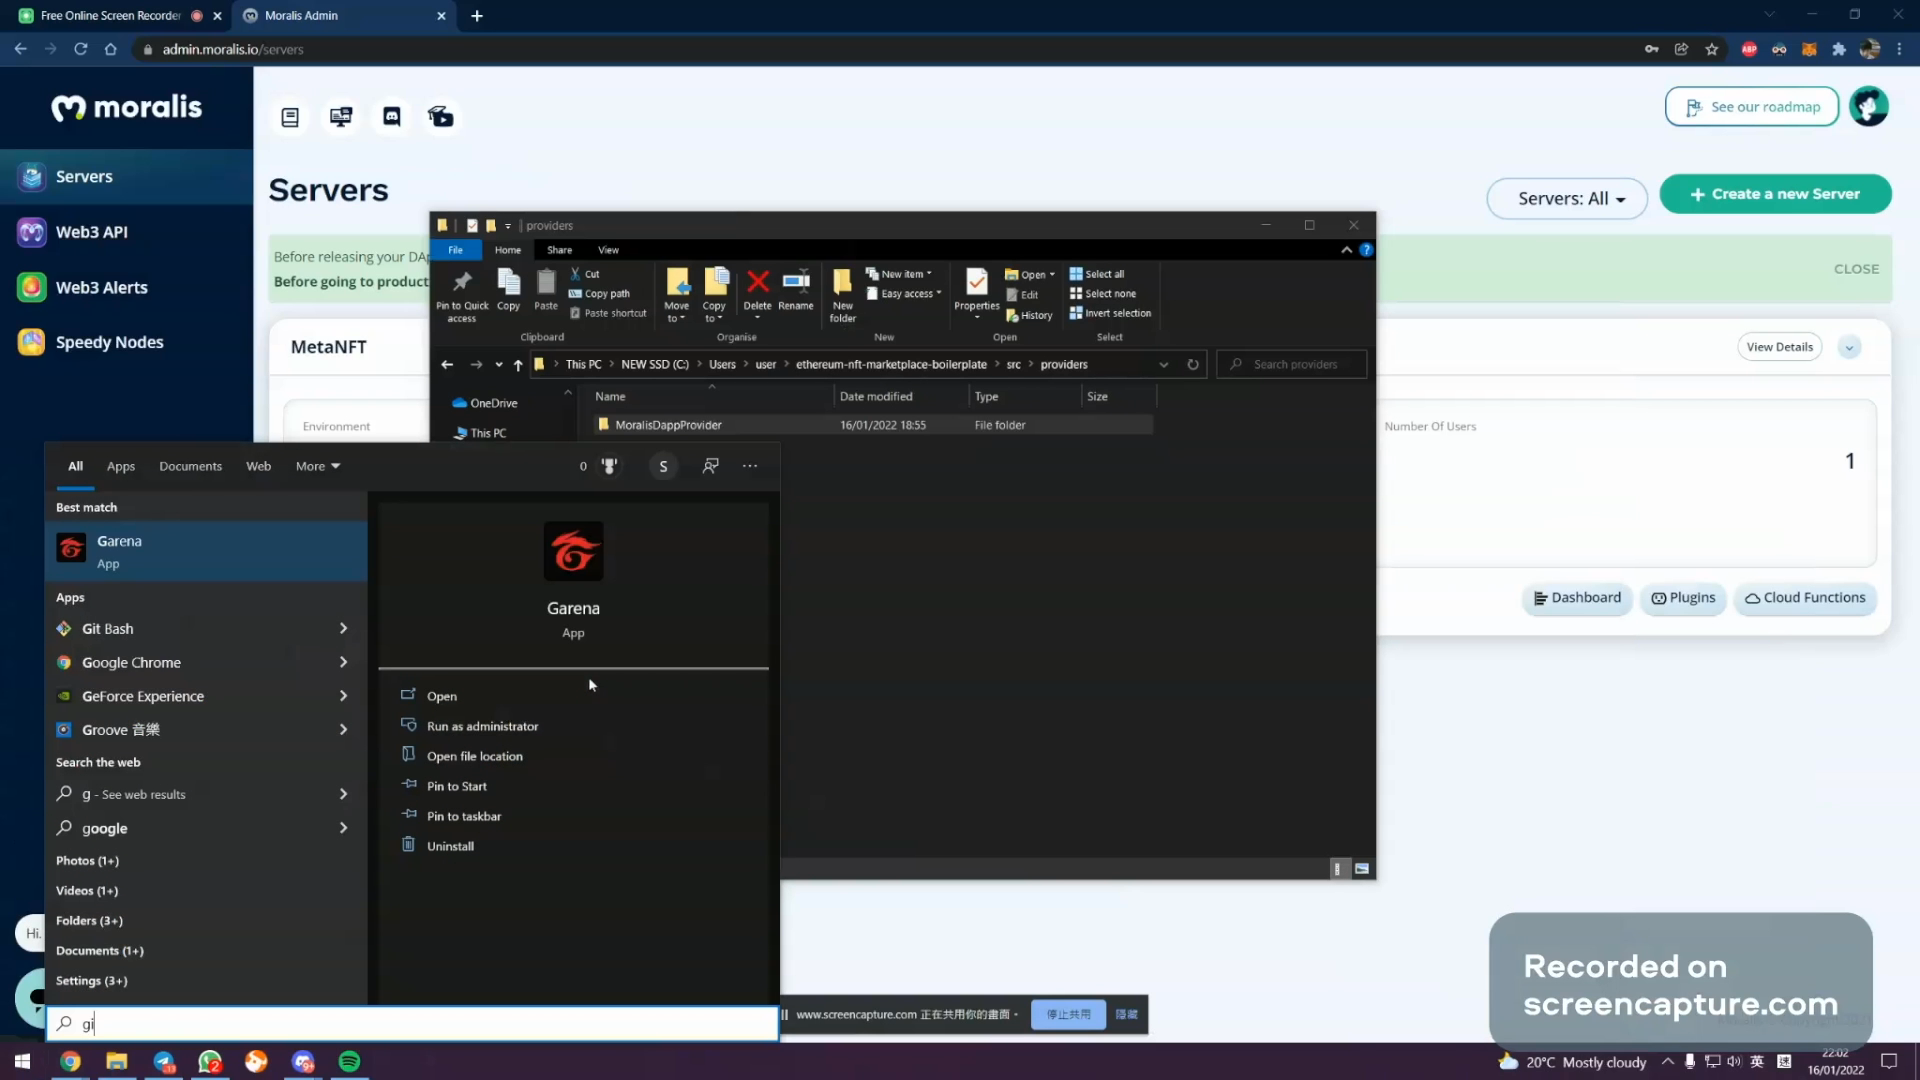Go up one folder level in Explorer
This screenshot has height=1080, width=1920.
pyautogui.click(x=518, y=365)
